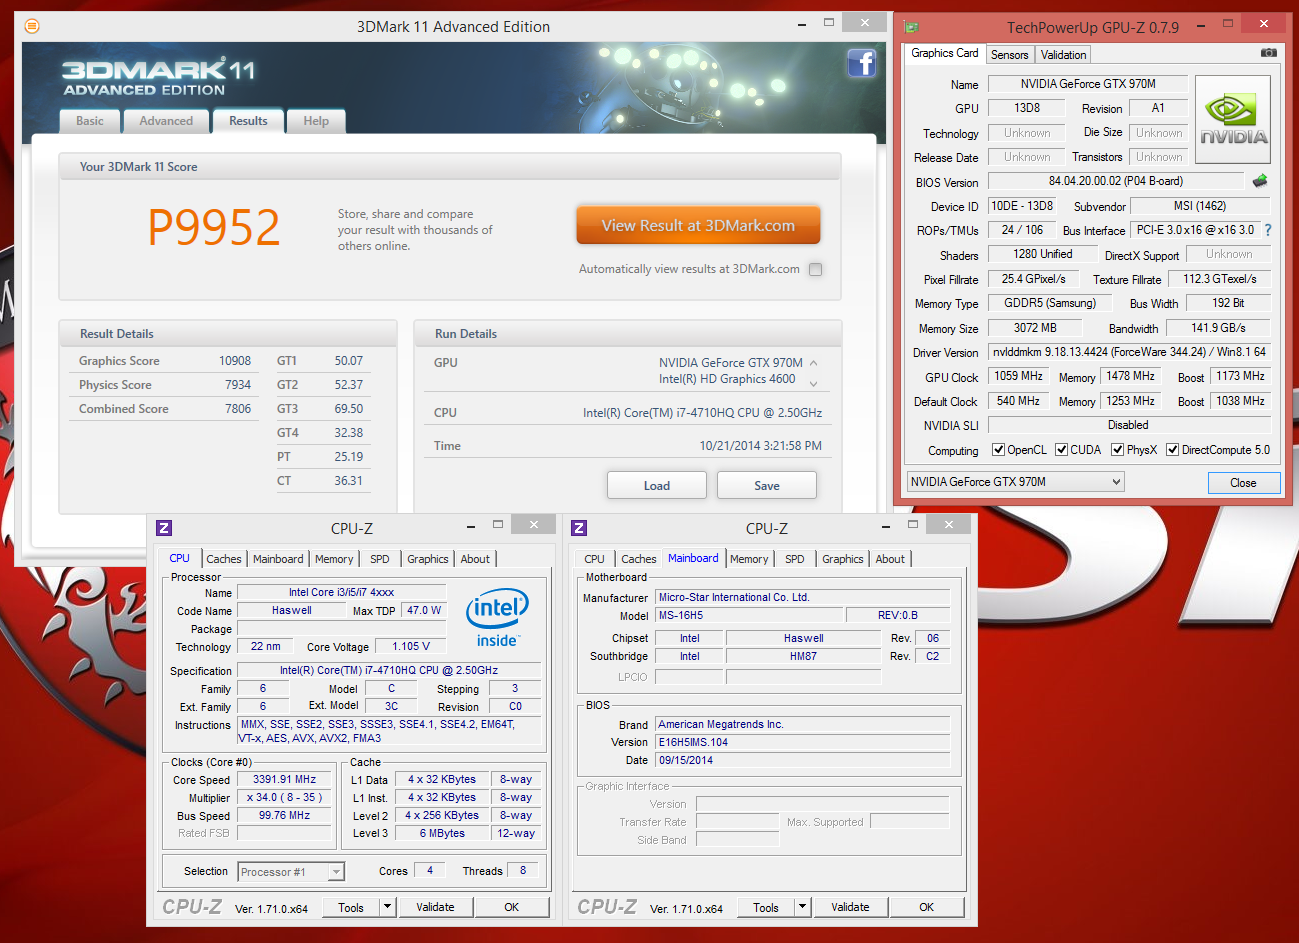1299x943 pixels.
Task: Click the motherboard Model field MS-16H5
Action: click(749, 615)
